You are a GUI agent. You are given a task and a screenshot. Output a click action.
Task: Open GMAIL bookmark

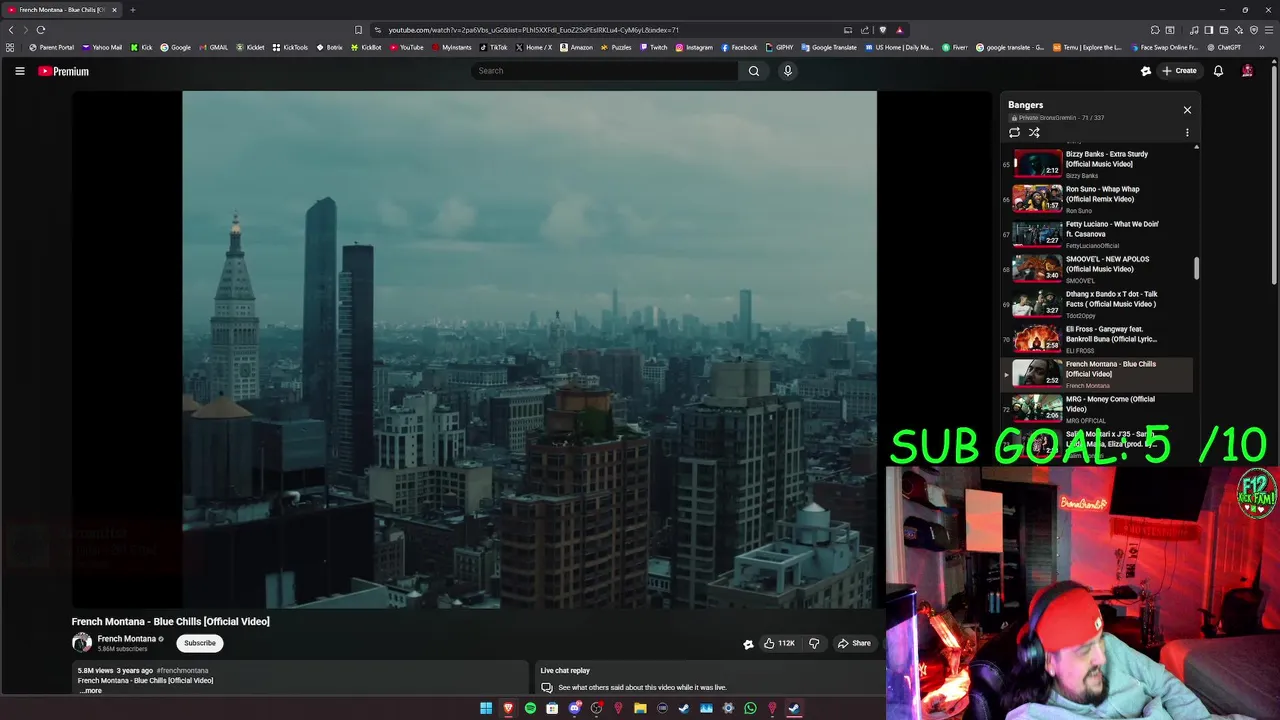tap(213, 47)
